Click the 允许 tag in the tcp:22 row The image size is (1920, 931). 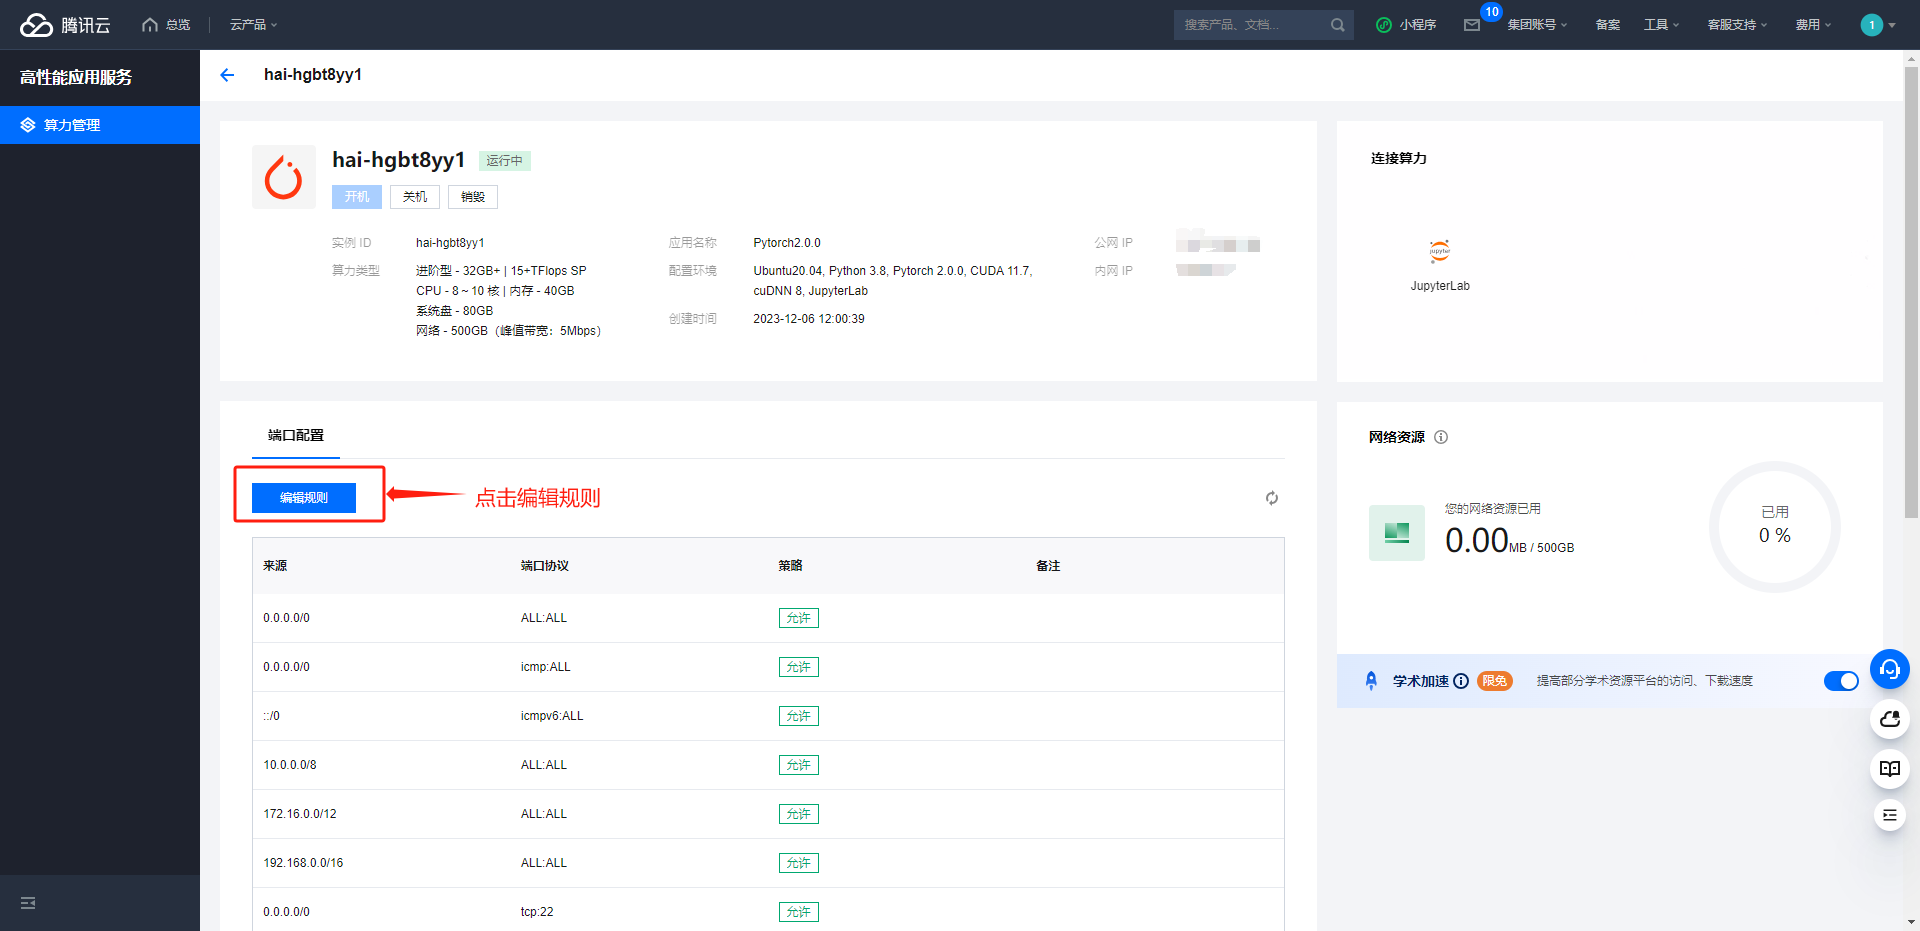click(799, 912)
